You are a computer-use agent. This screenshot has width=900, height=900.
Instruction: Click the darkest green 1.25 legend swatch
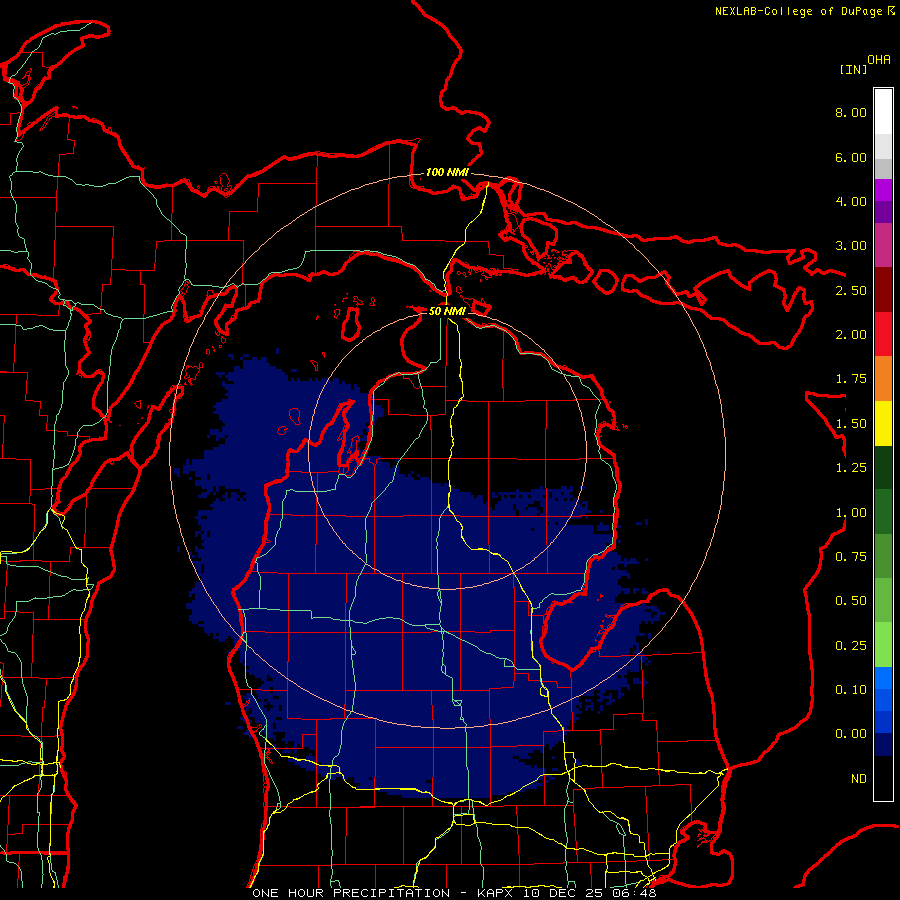(883, 467)
